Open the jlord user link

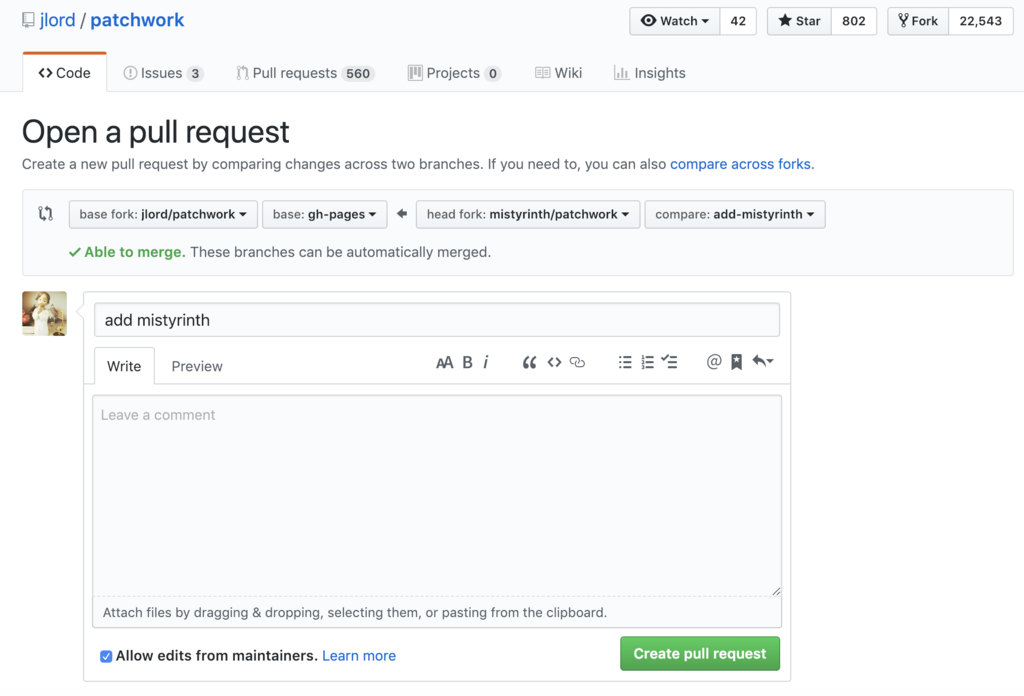coord(57,20)
